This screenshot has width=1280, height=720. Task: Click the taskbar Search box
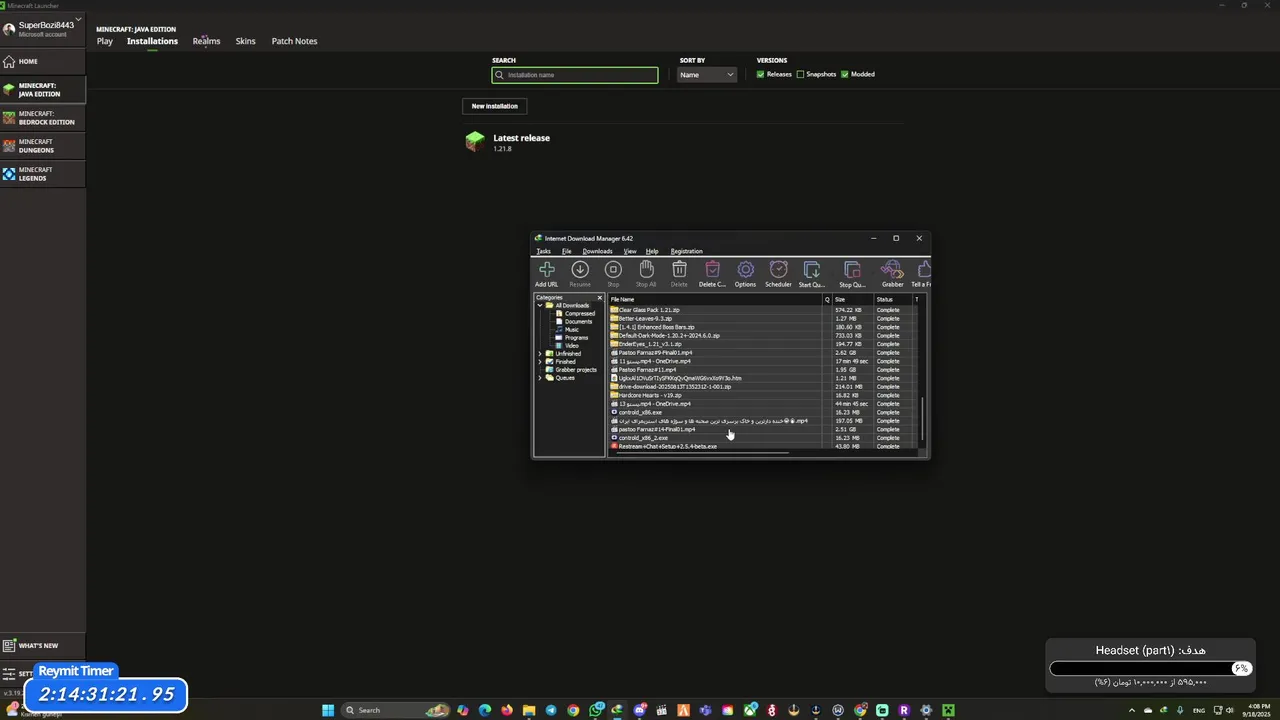(x=396, y=710)
